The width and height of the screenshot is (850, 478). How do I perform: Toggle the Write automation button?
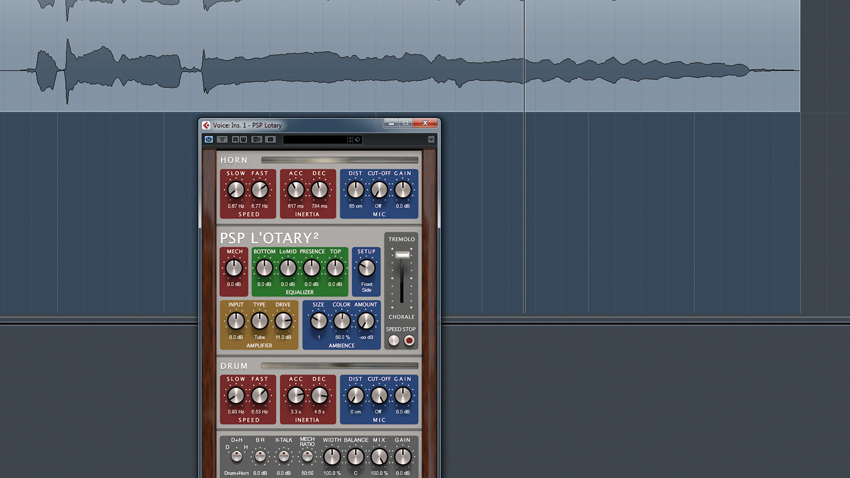pos(243,139)
